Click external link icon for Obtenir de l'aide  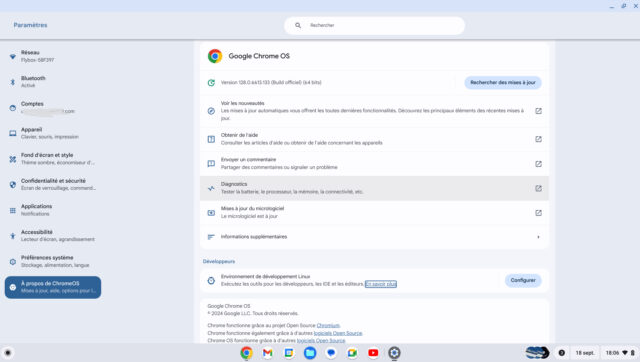coord(538,139)
